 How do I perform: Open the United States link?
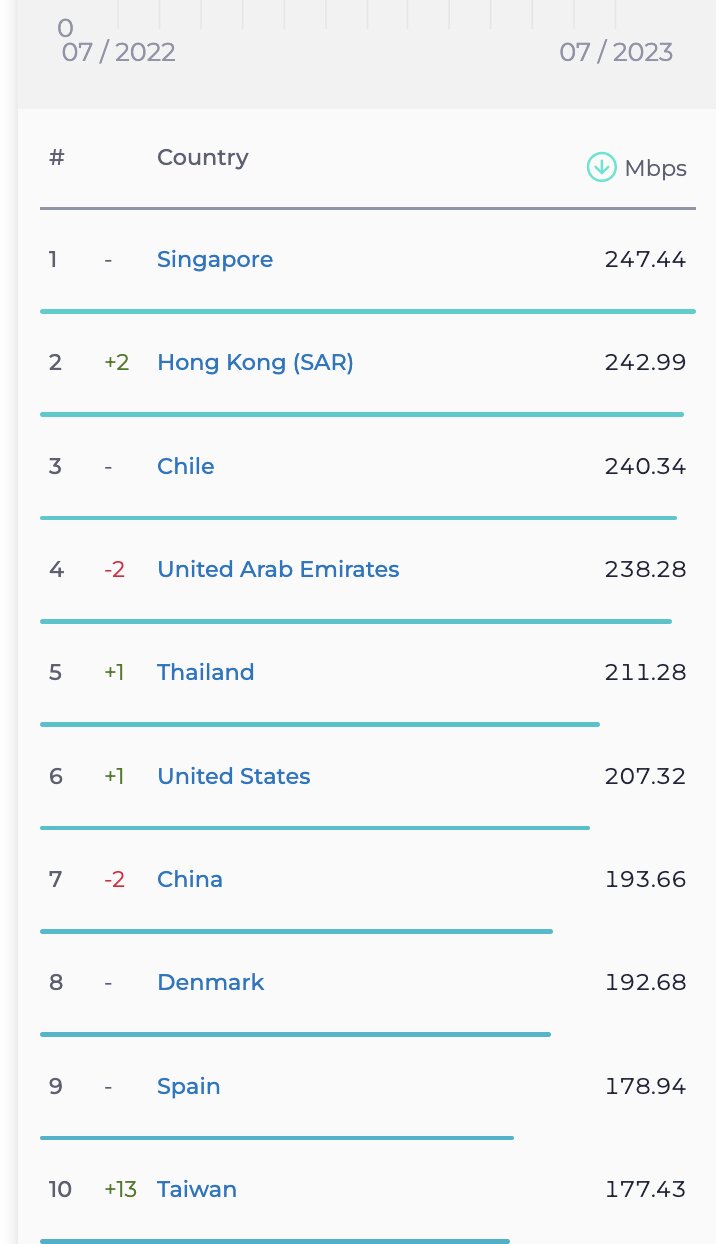234,776
